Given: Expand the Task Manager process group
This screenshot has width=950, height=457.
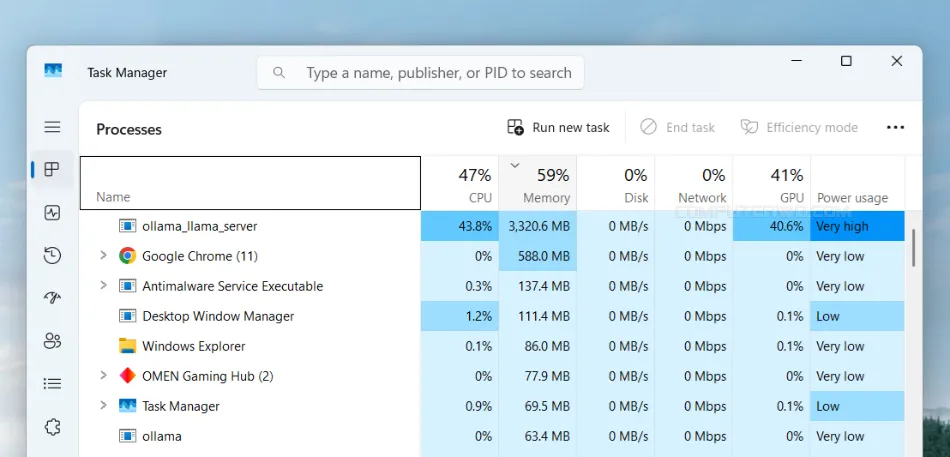Looking at the screenshot, I should (x=103, y=405).
